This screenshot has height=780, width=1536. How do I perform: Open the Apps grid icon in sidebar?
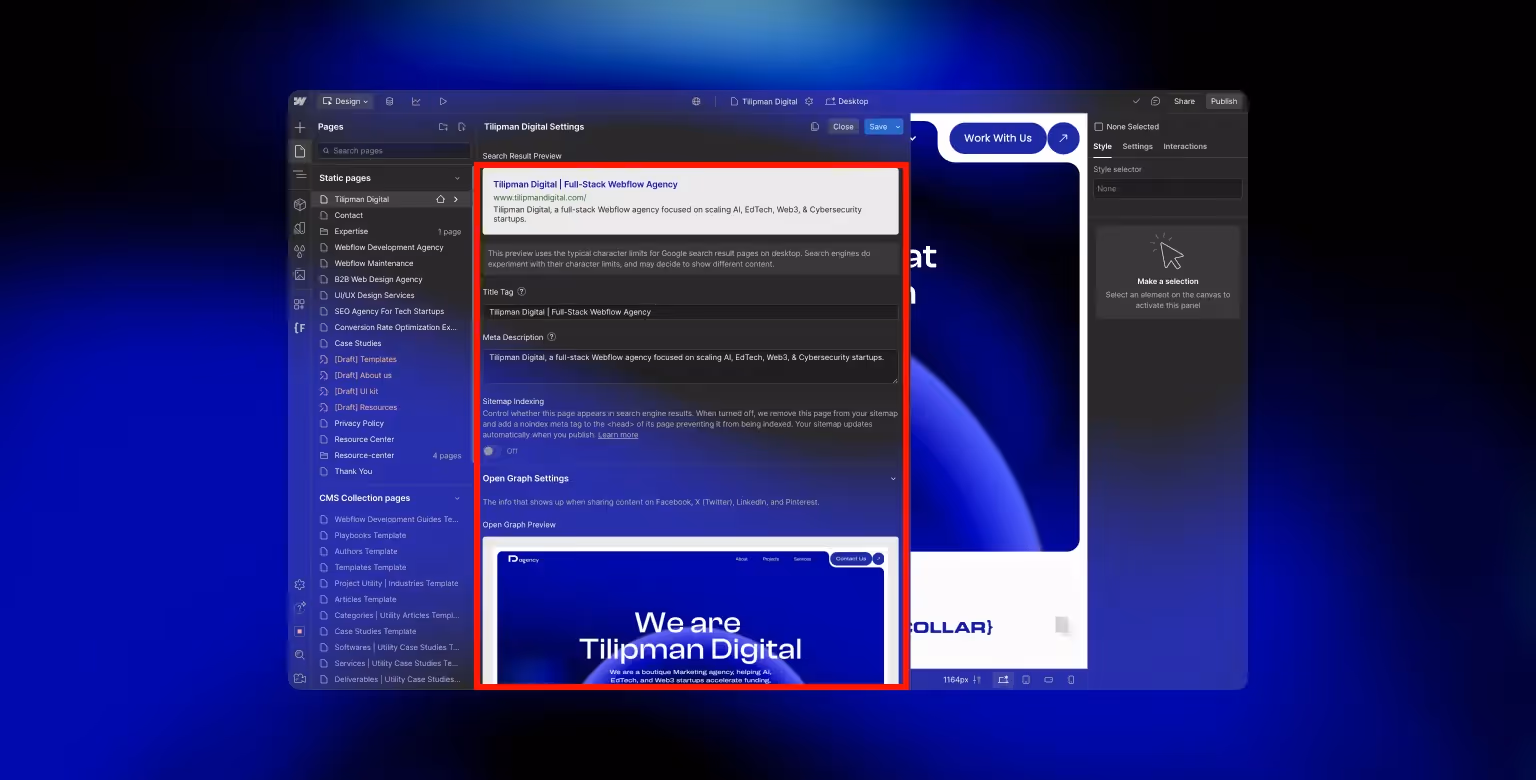[x=299, y=304]
